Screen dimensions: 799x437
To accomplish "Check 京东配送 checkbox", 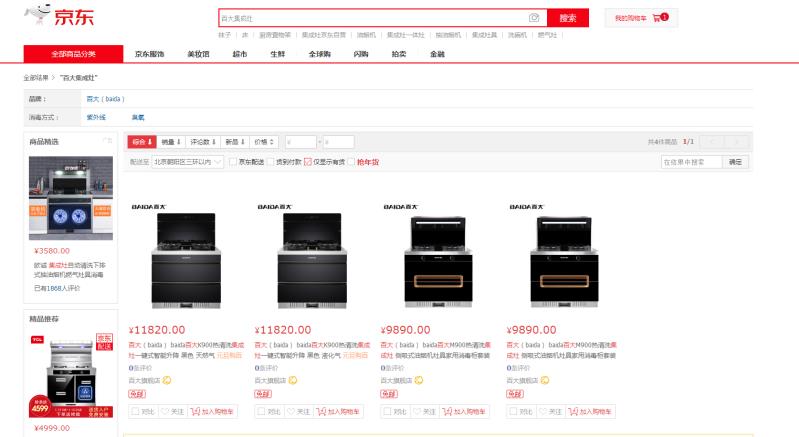I will (x=233, y=162).
